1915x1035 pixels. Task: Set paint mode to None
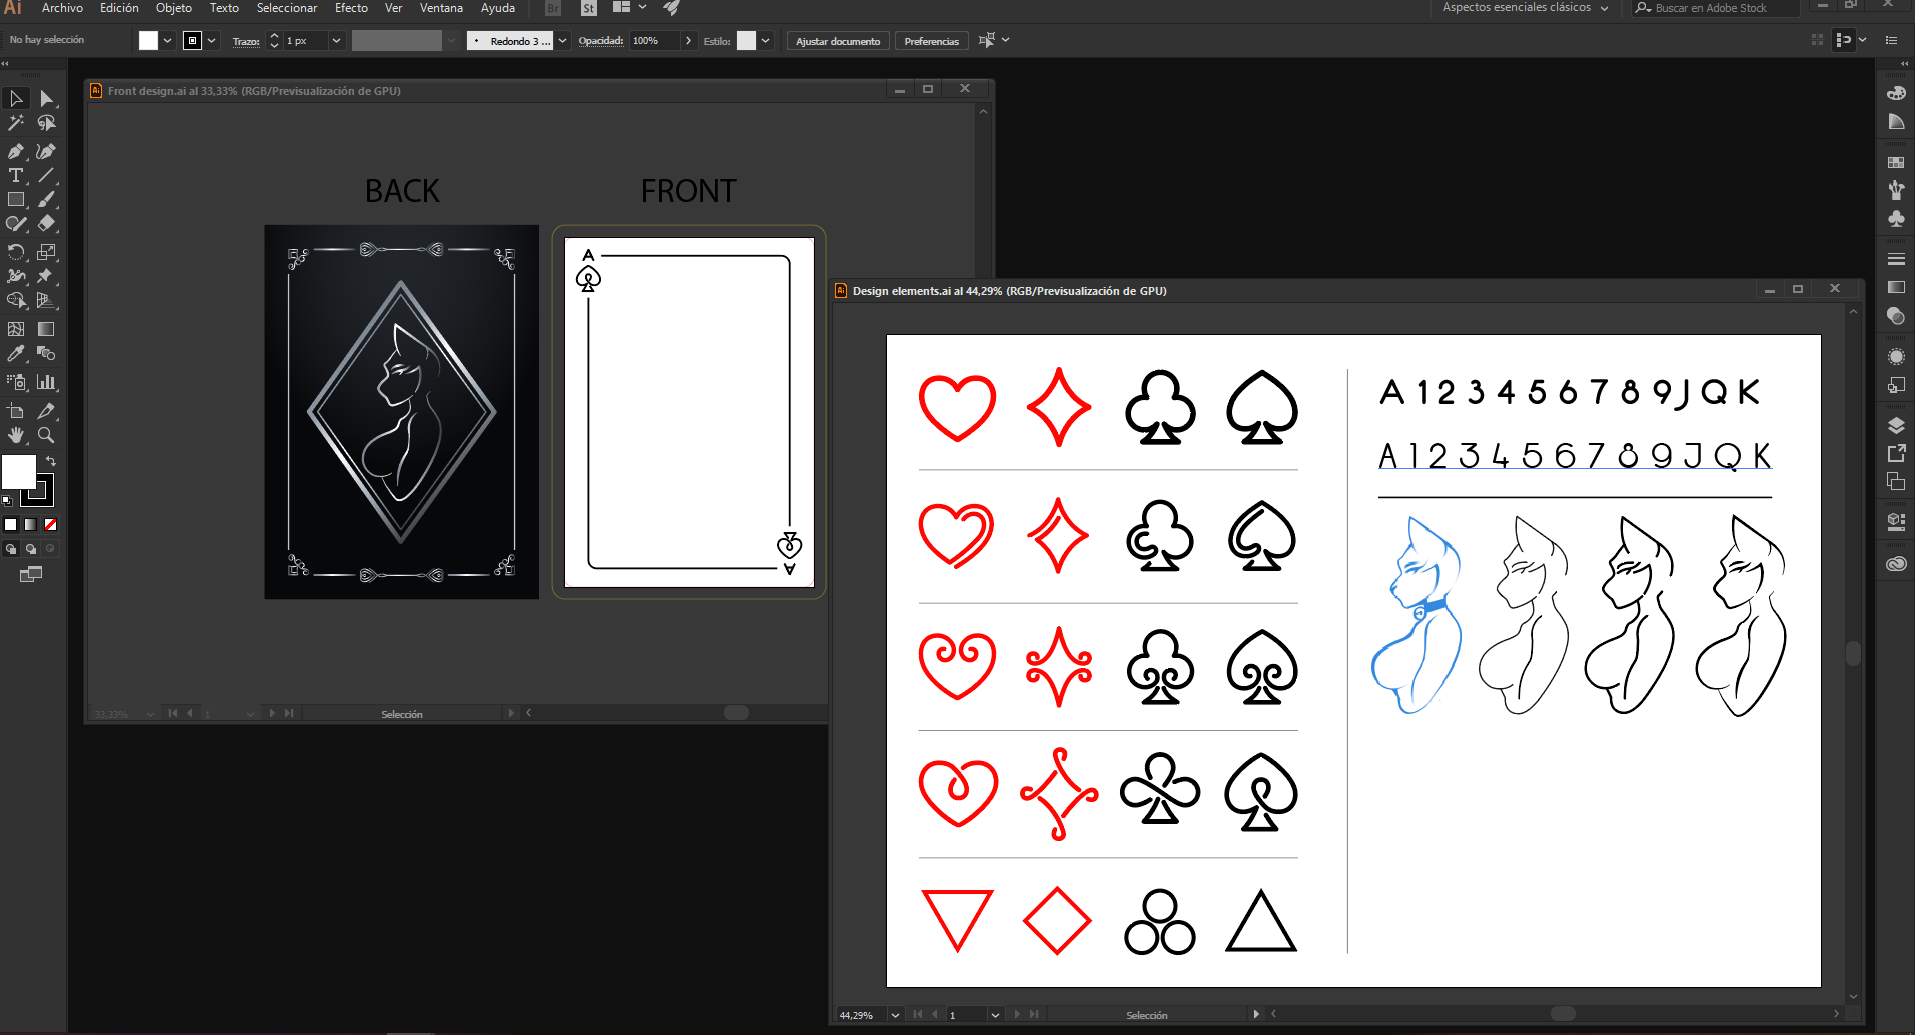click(x=50, y=524)
